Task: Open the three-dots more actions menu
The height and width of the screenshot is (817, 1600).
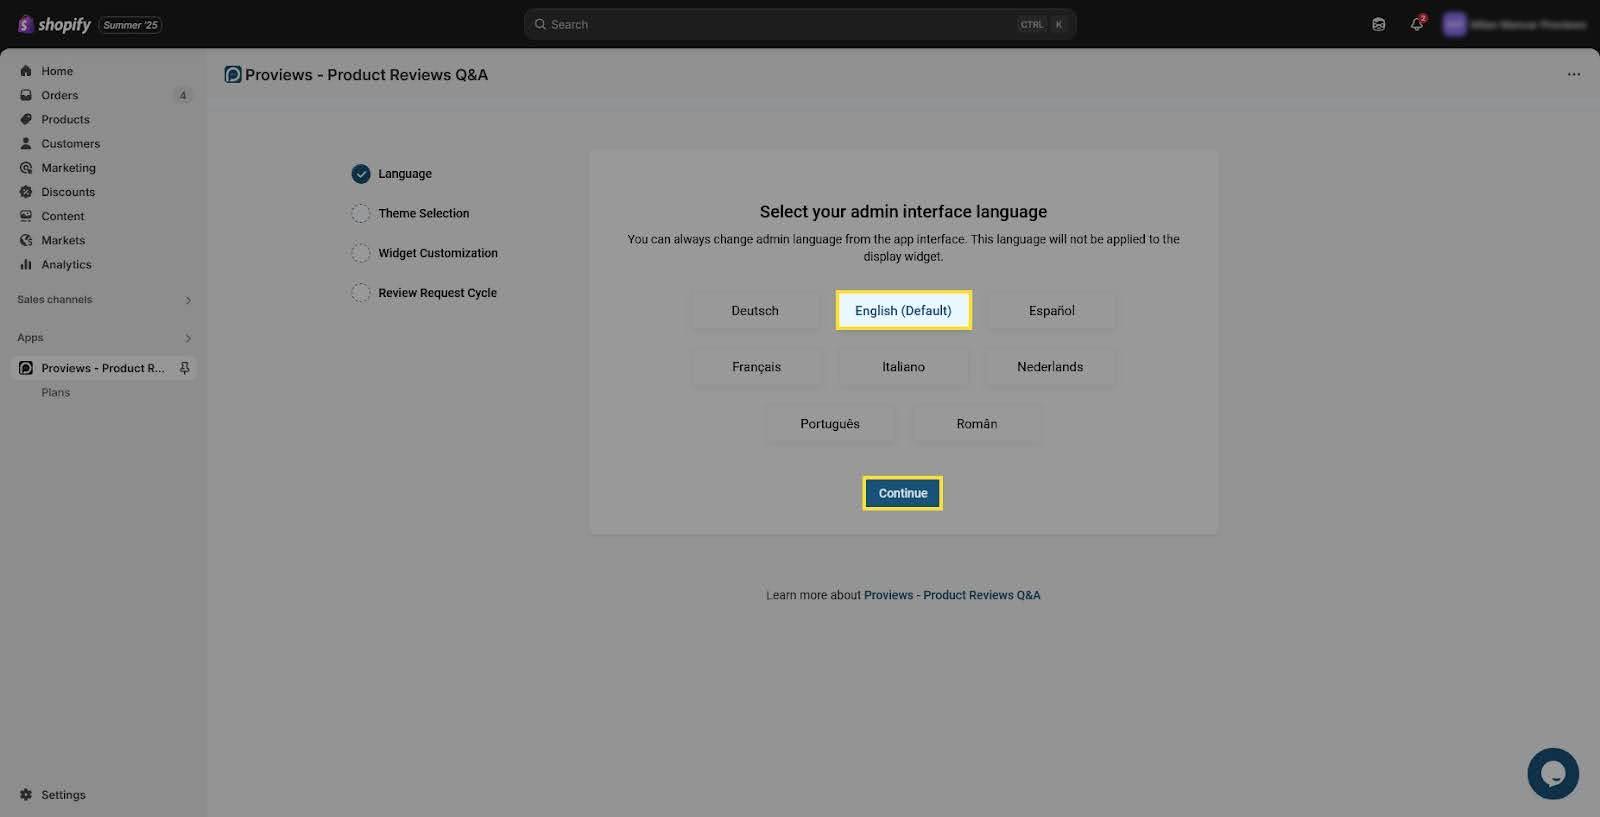Action: pyautogui.click(x=1573, y=75)
